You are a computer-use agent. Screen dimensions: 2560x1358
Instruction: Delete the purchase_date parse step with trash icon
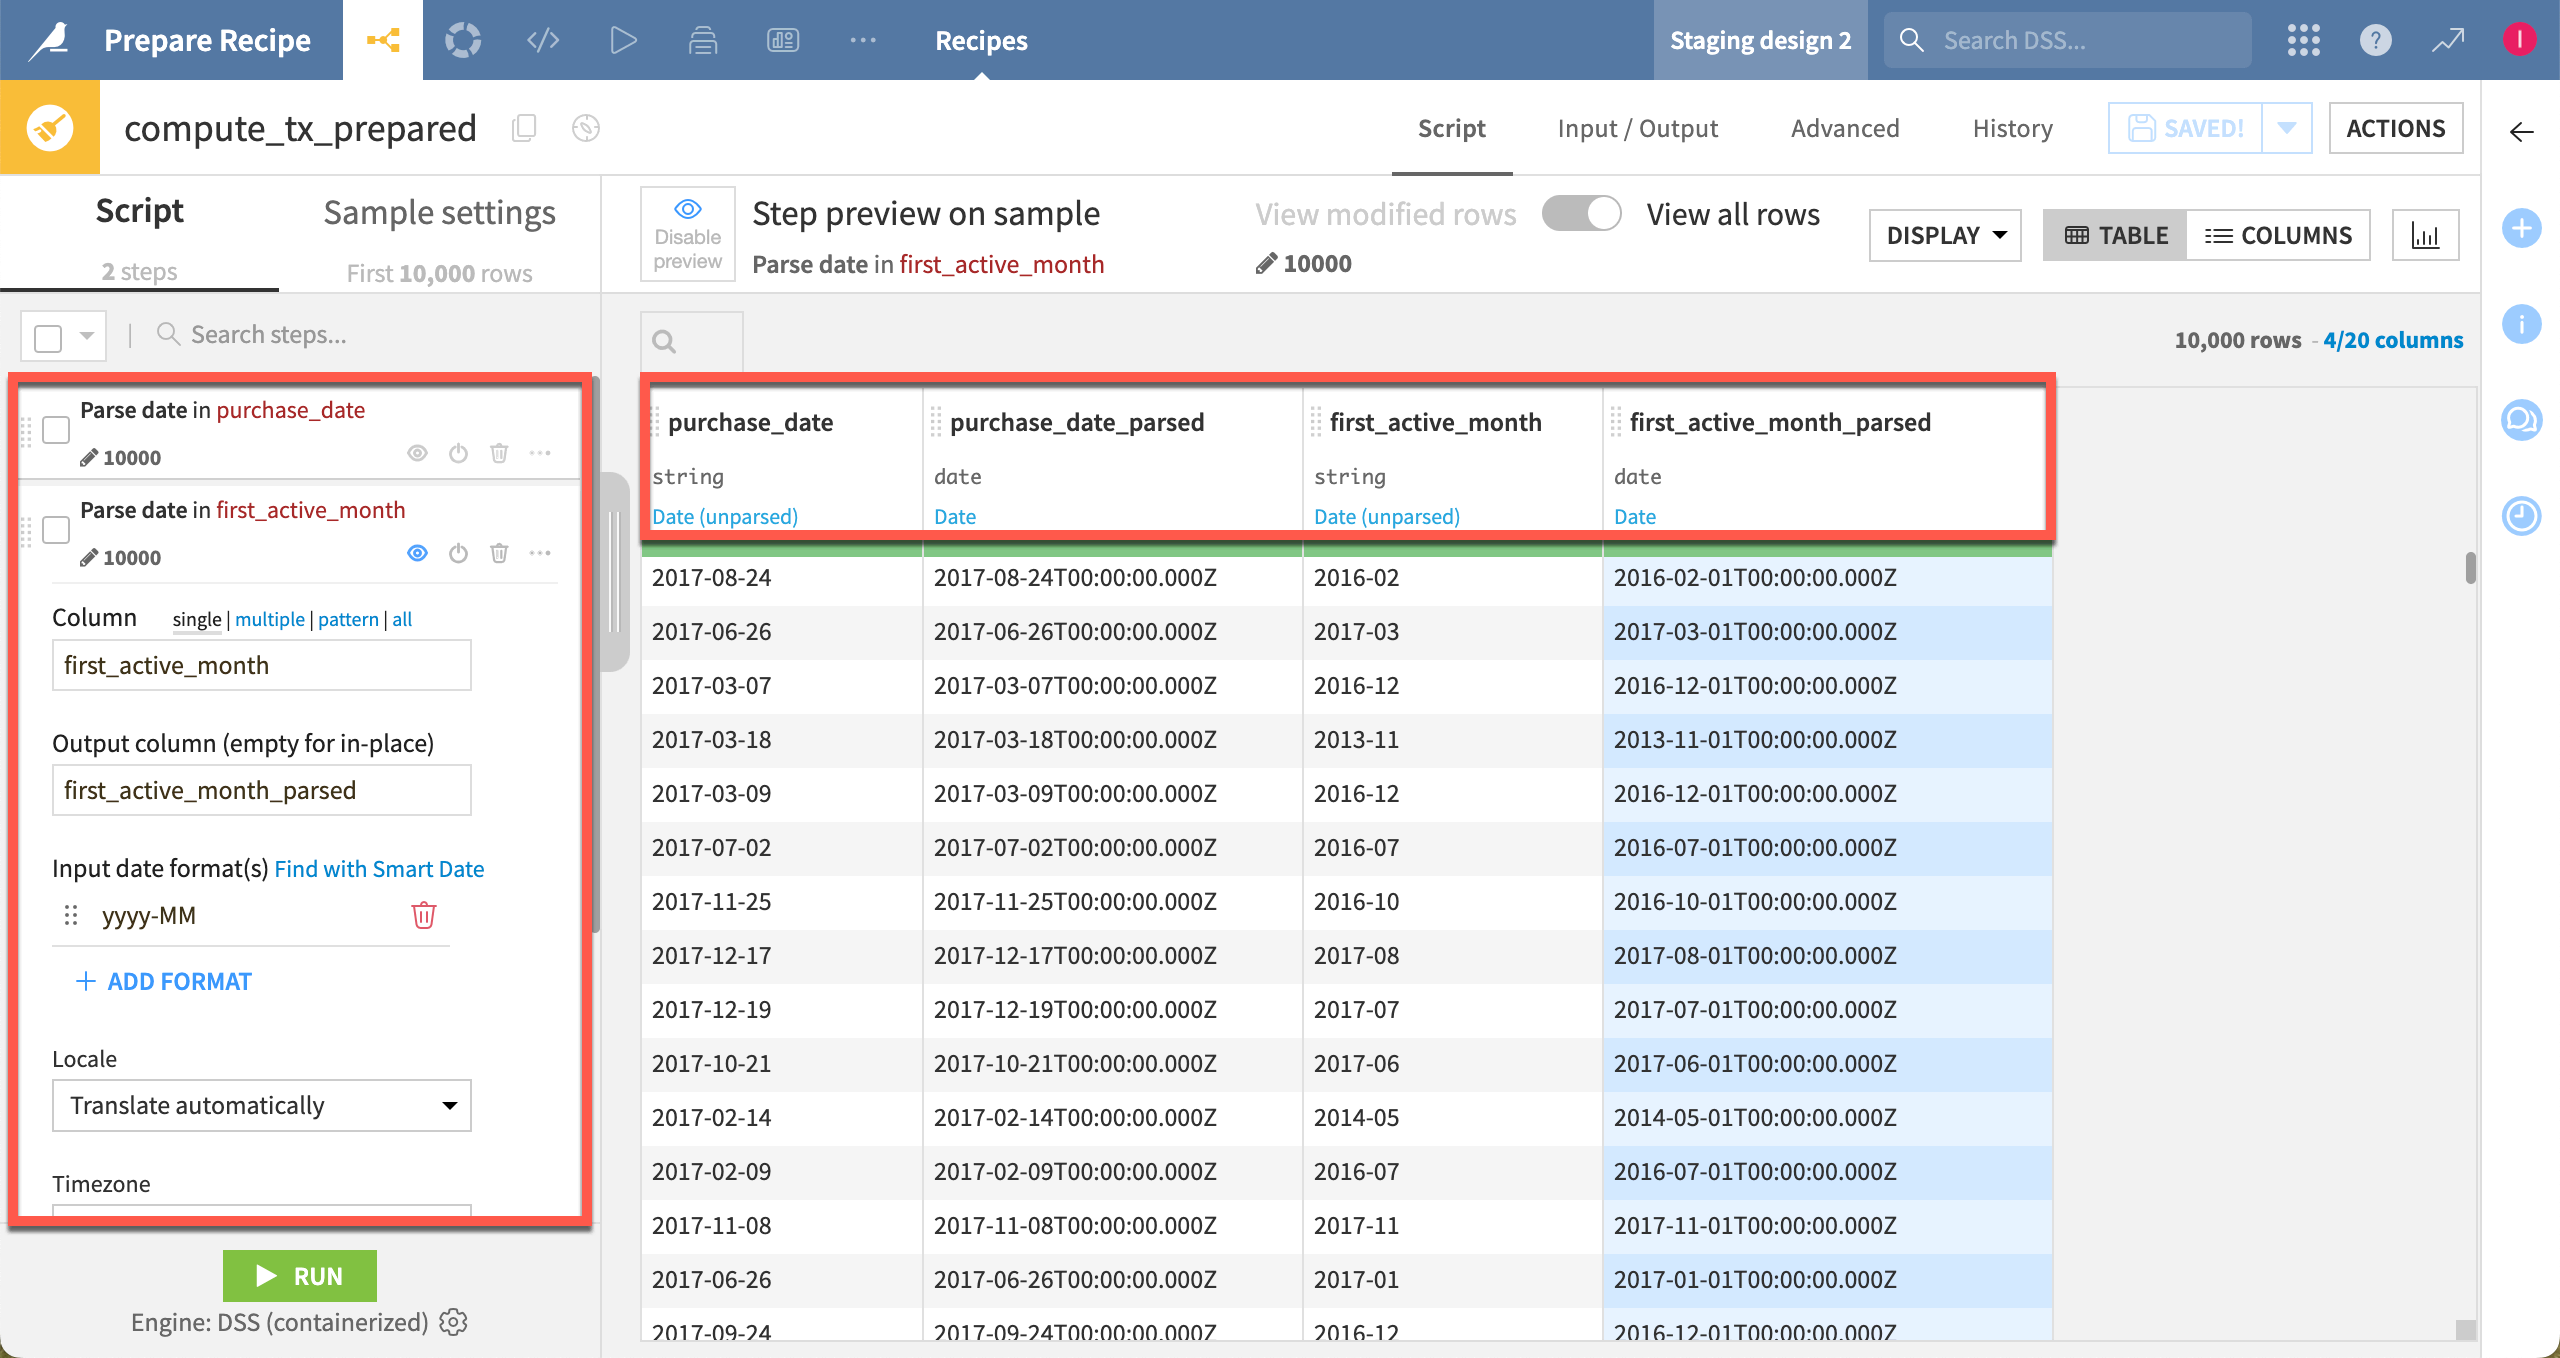499,453
